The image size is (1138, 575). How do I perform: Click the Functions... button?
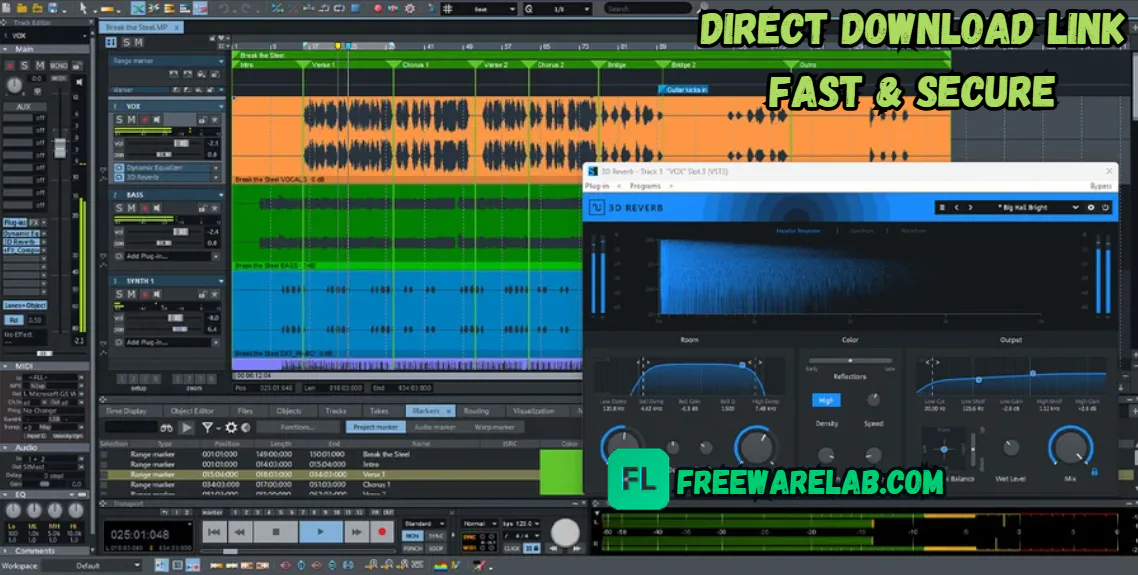298,428
